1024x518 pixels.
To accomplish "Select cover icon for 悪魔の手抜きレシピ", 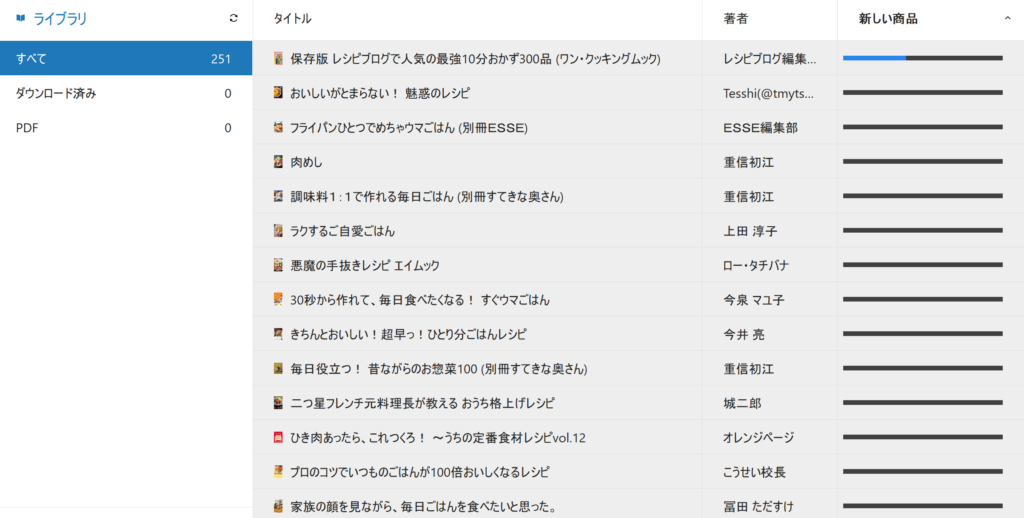I will [278, 265].
